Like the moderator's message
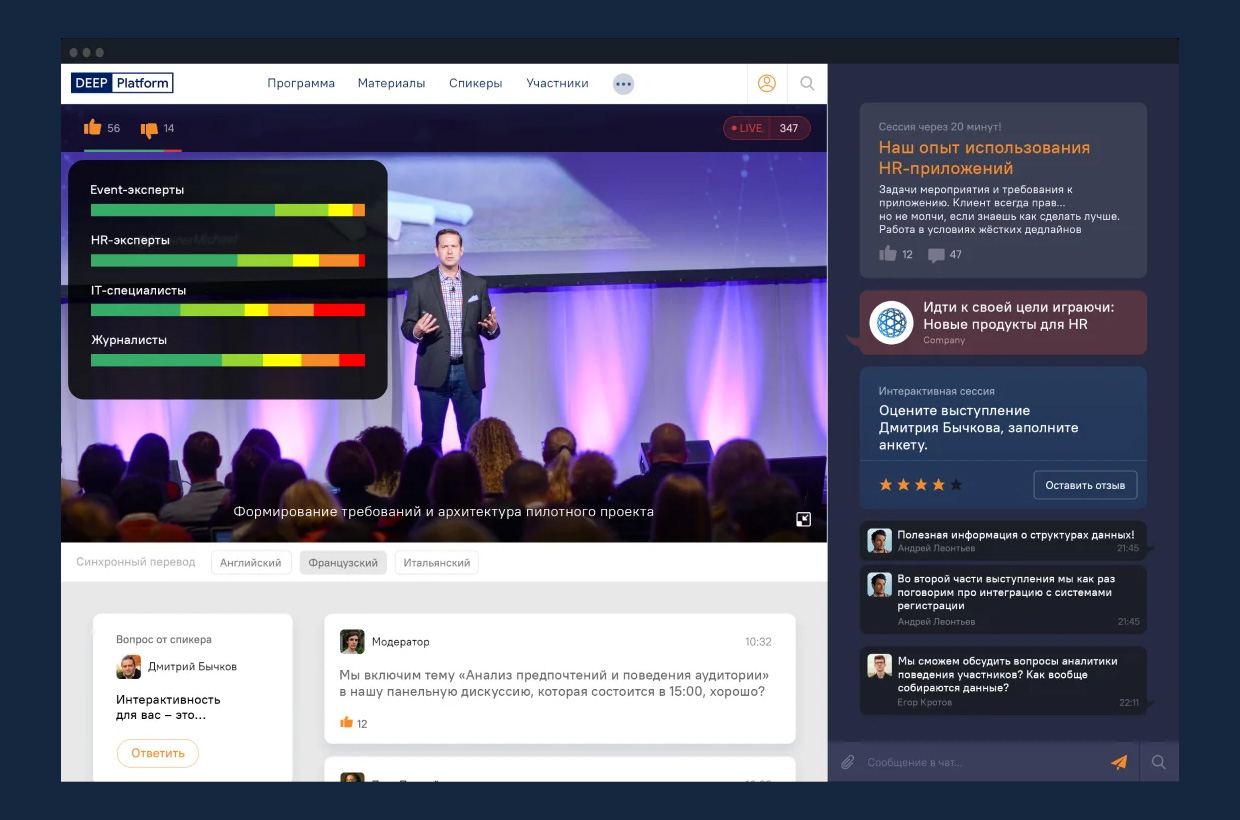 [x=347, y=722]
